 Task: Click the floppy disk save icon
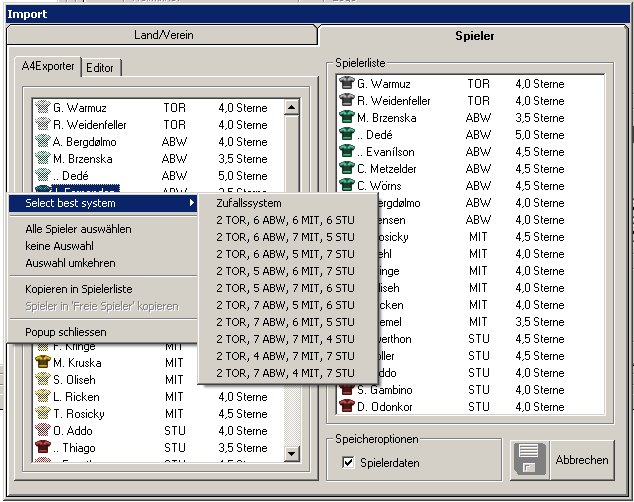point(527,460)
